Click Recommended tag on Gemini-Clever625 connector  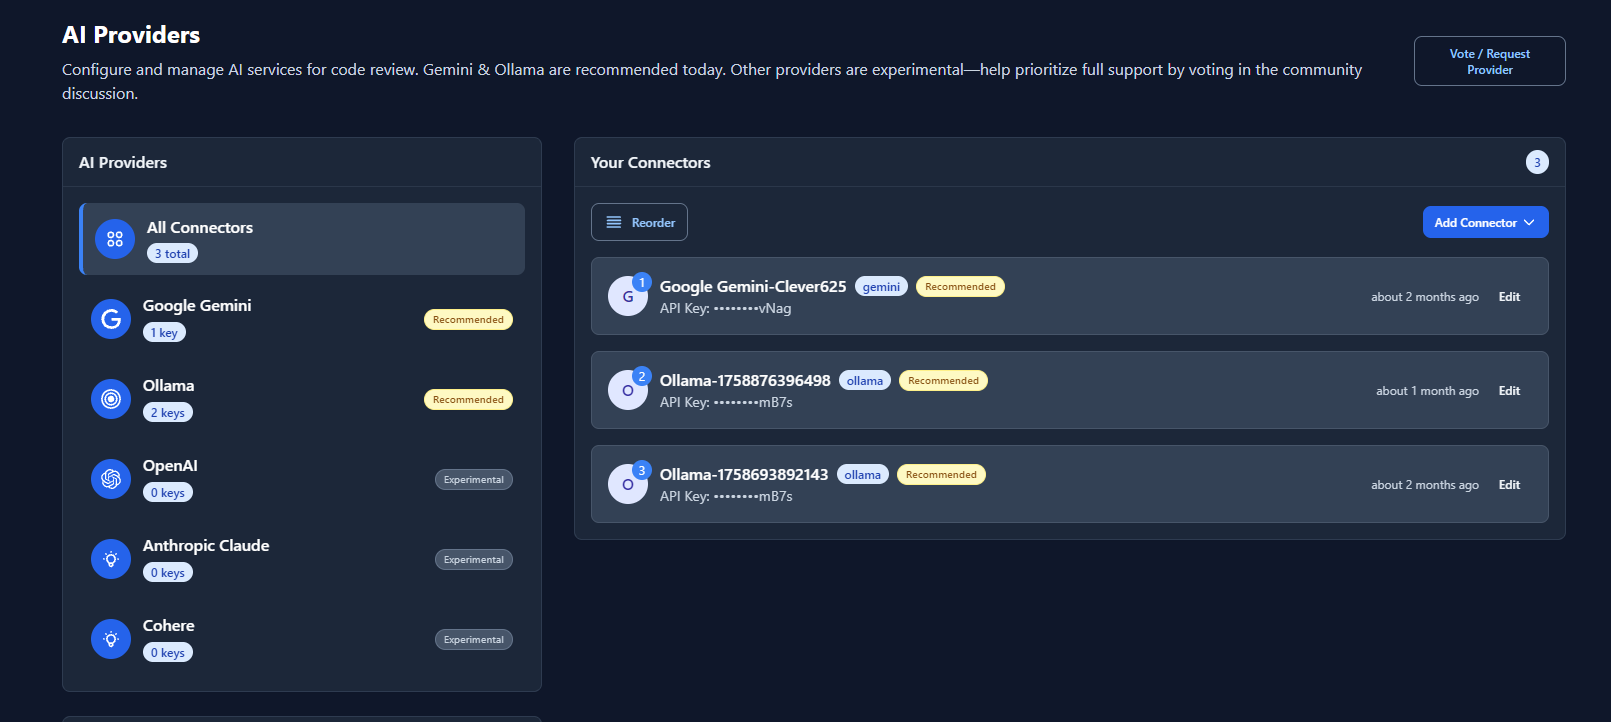click(960, 287)
